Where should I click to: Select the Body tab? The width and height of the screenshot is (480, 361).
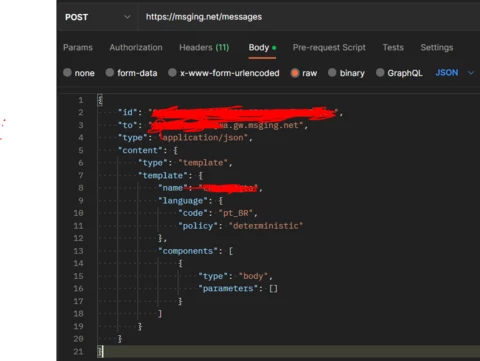(262, 47)
